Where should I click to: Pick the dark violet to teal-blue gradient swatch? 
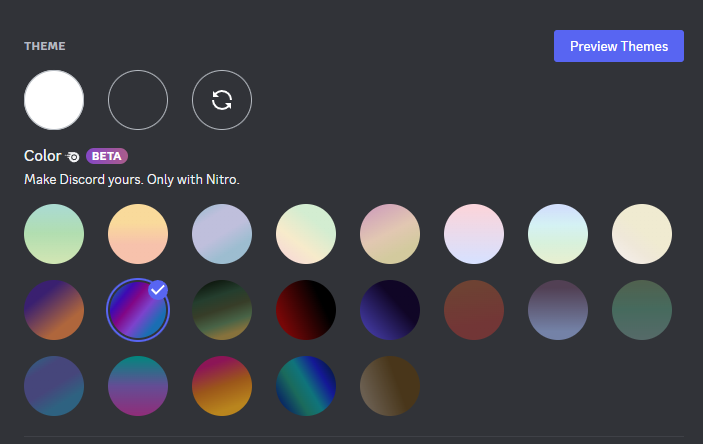click(54, 386)
